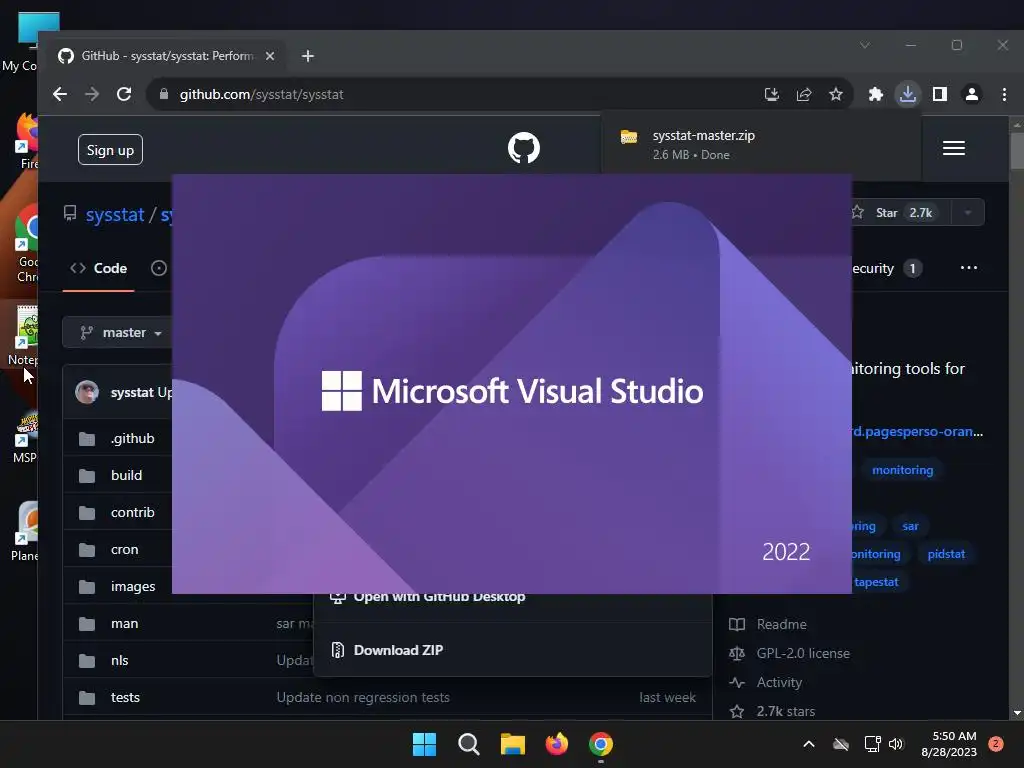Viewport: 1024px width, 768px height.
Task: Click the monitoring topic tag
Action: (903, 470)
